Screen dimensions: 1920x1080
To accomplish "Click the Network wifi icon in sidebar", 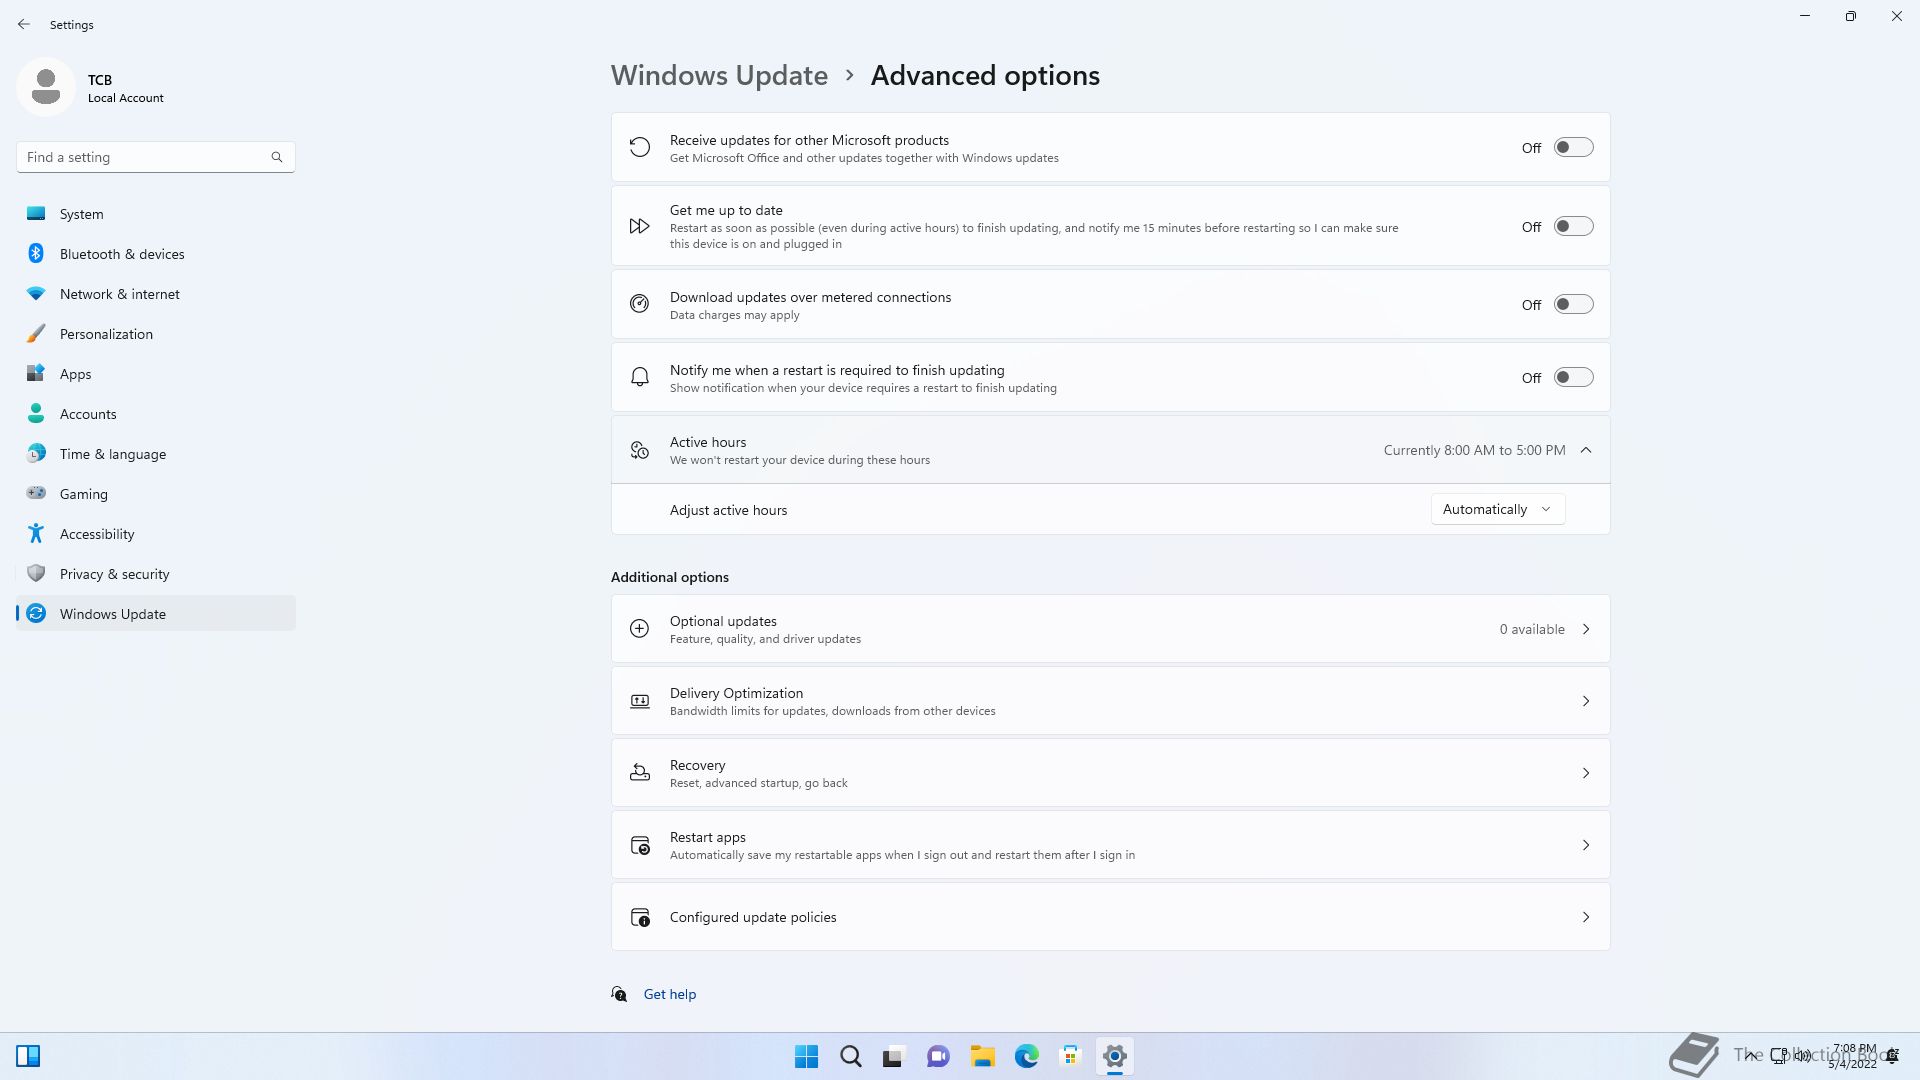I will coord(36,293).
